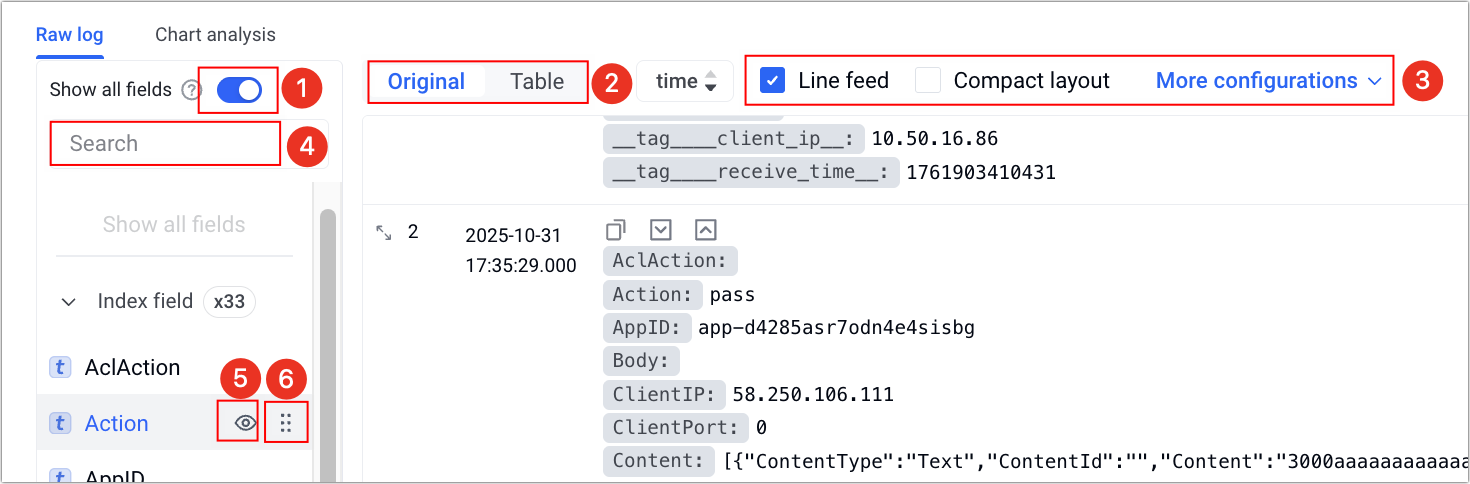The height and width of the screenshot is (484, 1470).
Task: Enable the Compact layout checkbox
Action: [x=929, y=81]
